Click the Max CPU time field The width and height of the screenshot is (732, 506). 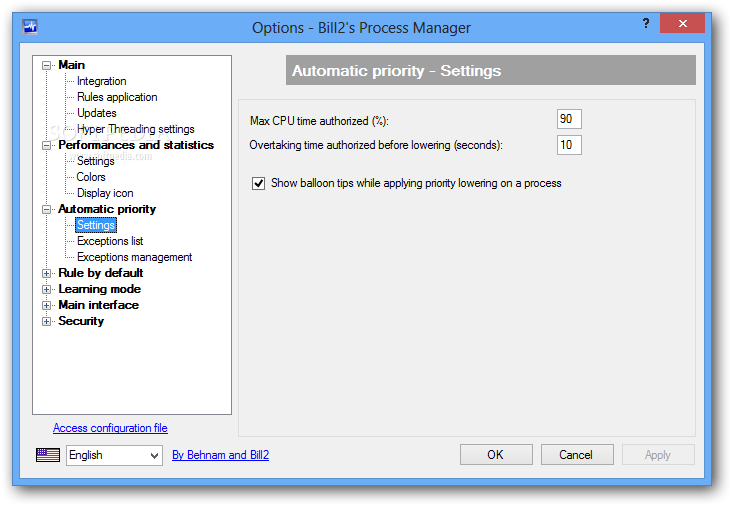coord(569,119)
